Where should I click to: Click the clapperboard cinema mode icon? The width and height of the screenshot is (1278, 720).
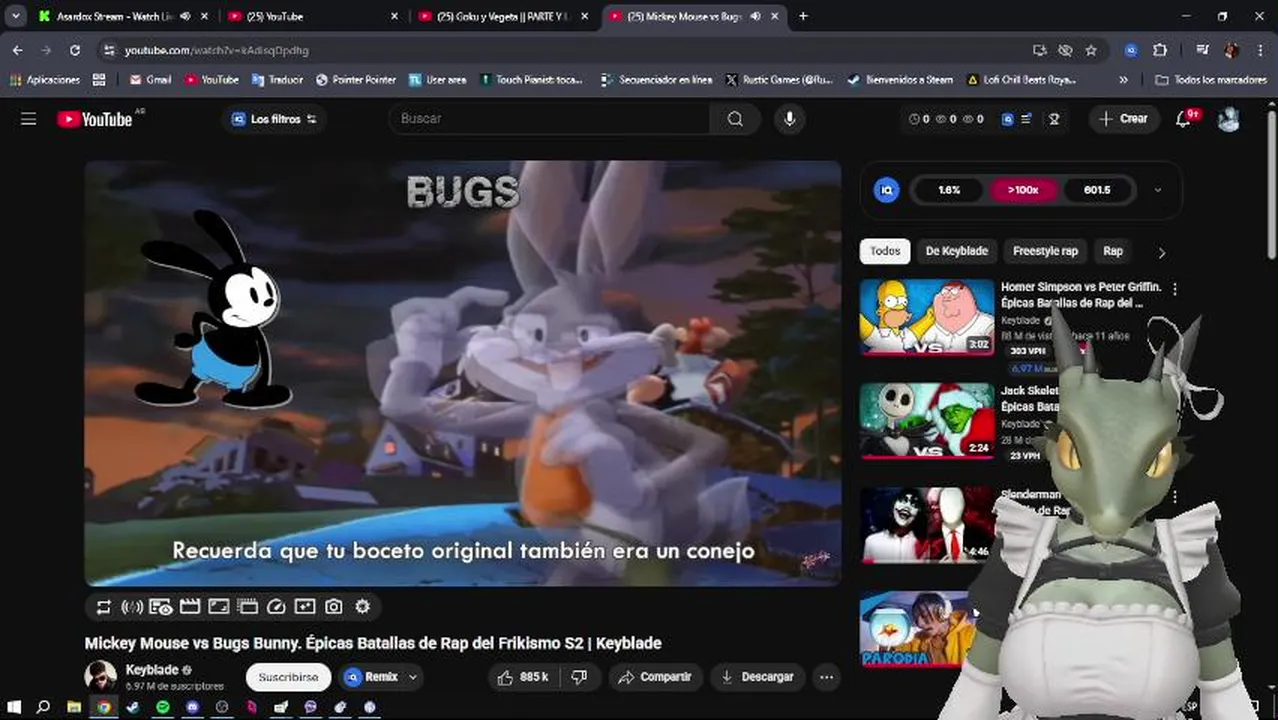190,607
